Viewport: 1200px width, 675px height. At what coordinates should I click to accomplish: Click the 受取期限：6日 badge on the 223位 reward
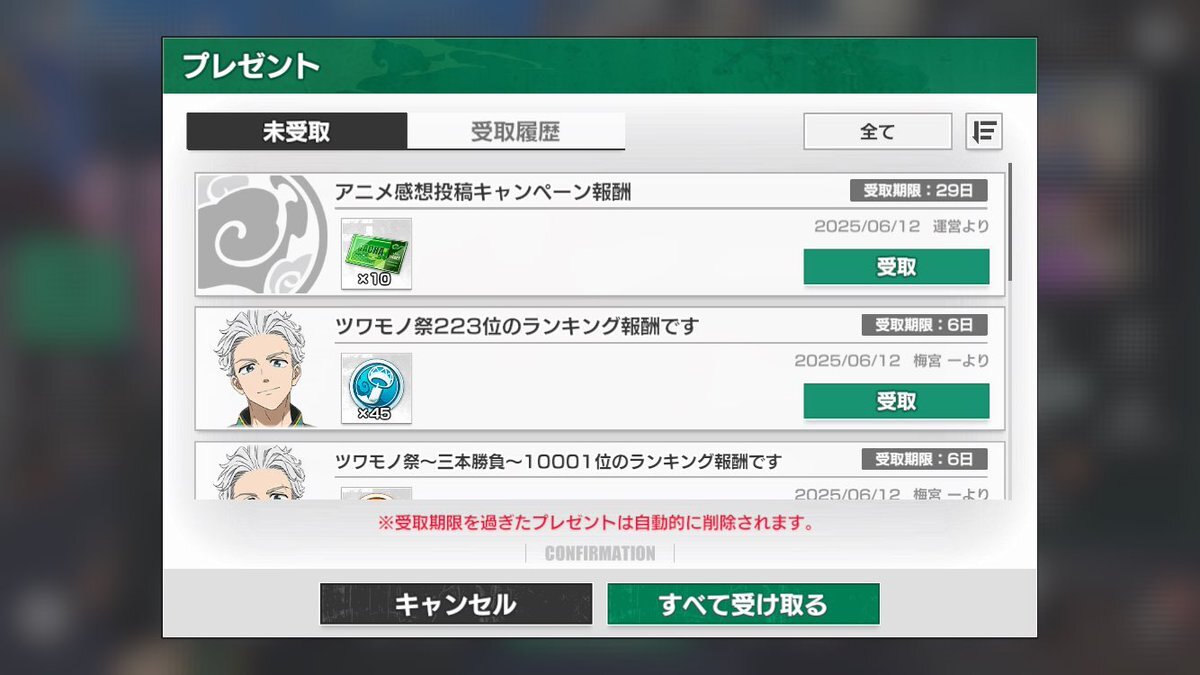[x=925, y=324]
